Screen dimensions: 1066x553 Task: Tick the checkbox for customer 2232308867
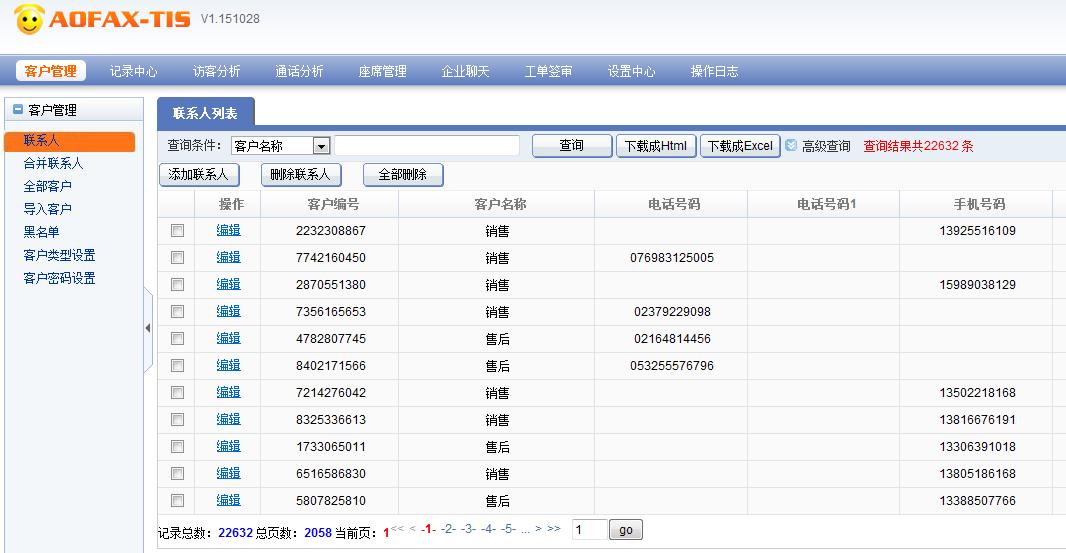[x=178, y=231]
